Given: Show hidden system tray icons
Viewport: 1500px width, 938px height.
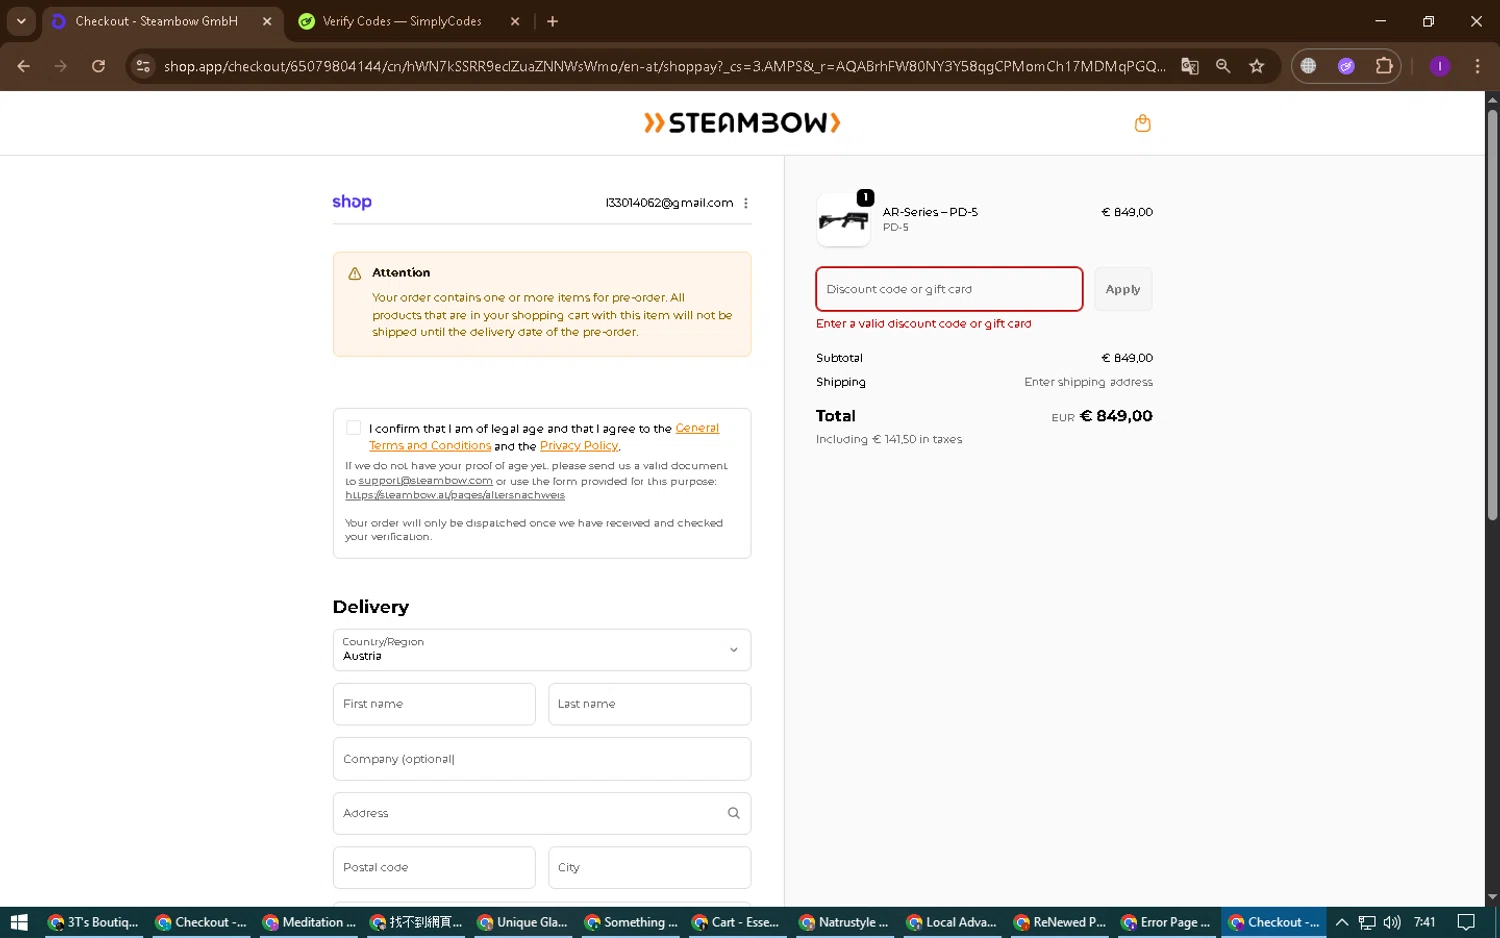Looking at the screenshot, I should click(1342, 922).
